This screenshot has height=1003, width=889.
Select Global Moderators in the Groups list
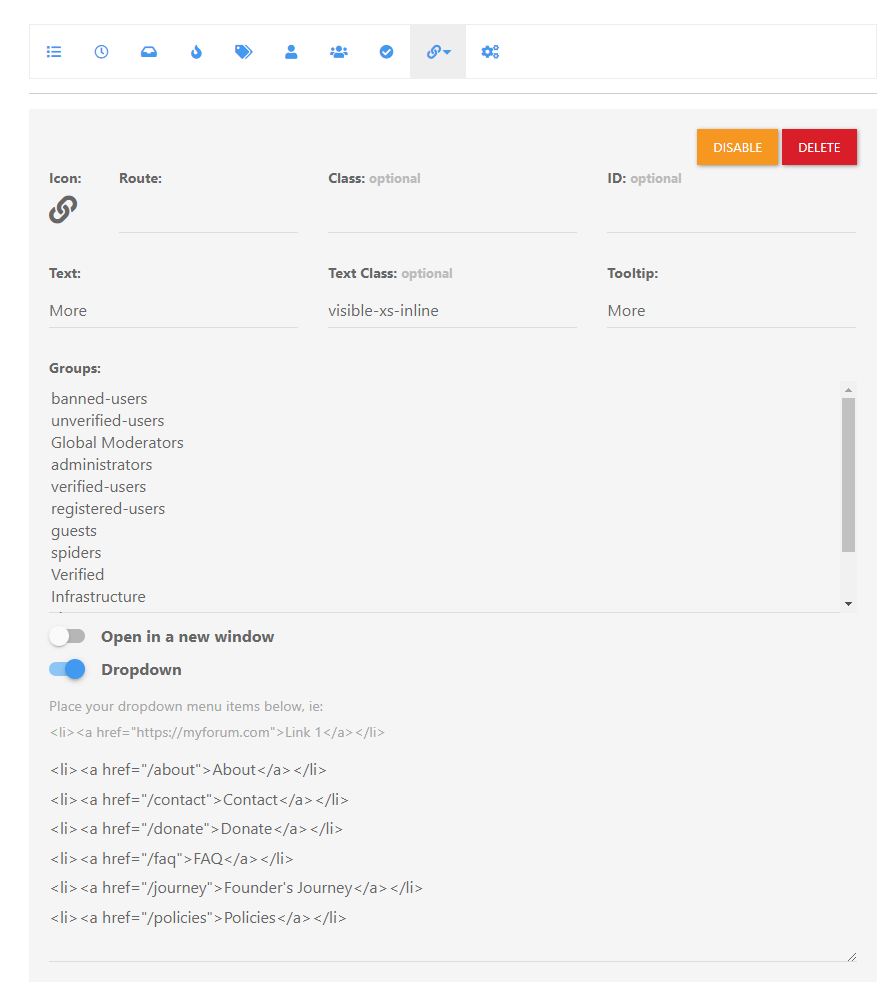coord(117,443)
